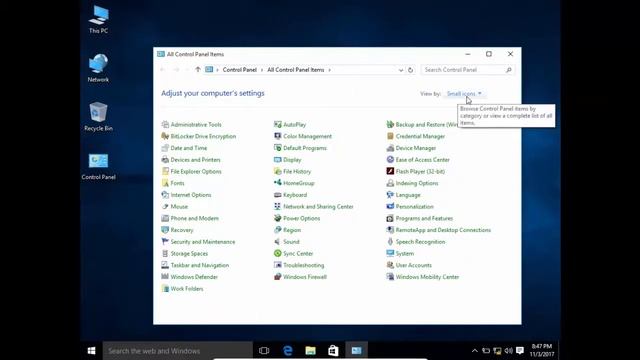Image resolution: width=640 pixels, height=360 pixels.
Task: Open the Speech Recognition microphone icon
Action: pyautogui.click(x=390, y=242)
